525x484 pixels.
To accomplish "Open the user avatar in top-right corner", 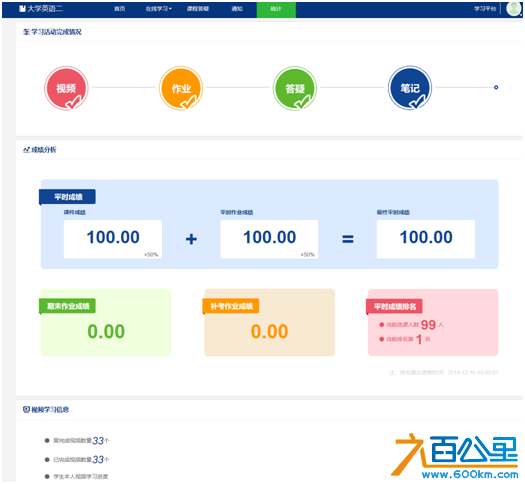I will (514, 9).
